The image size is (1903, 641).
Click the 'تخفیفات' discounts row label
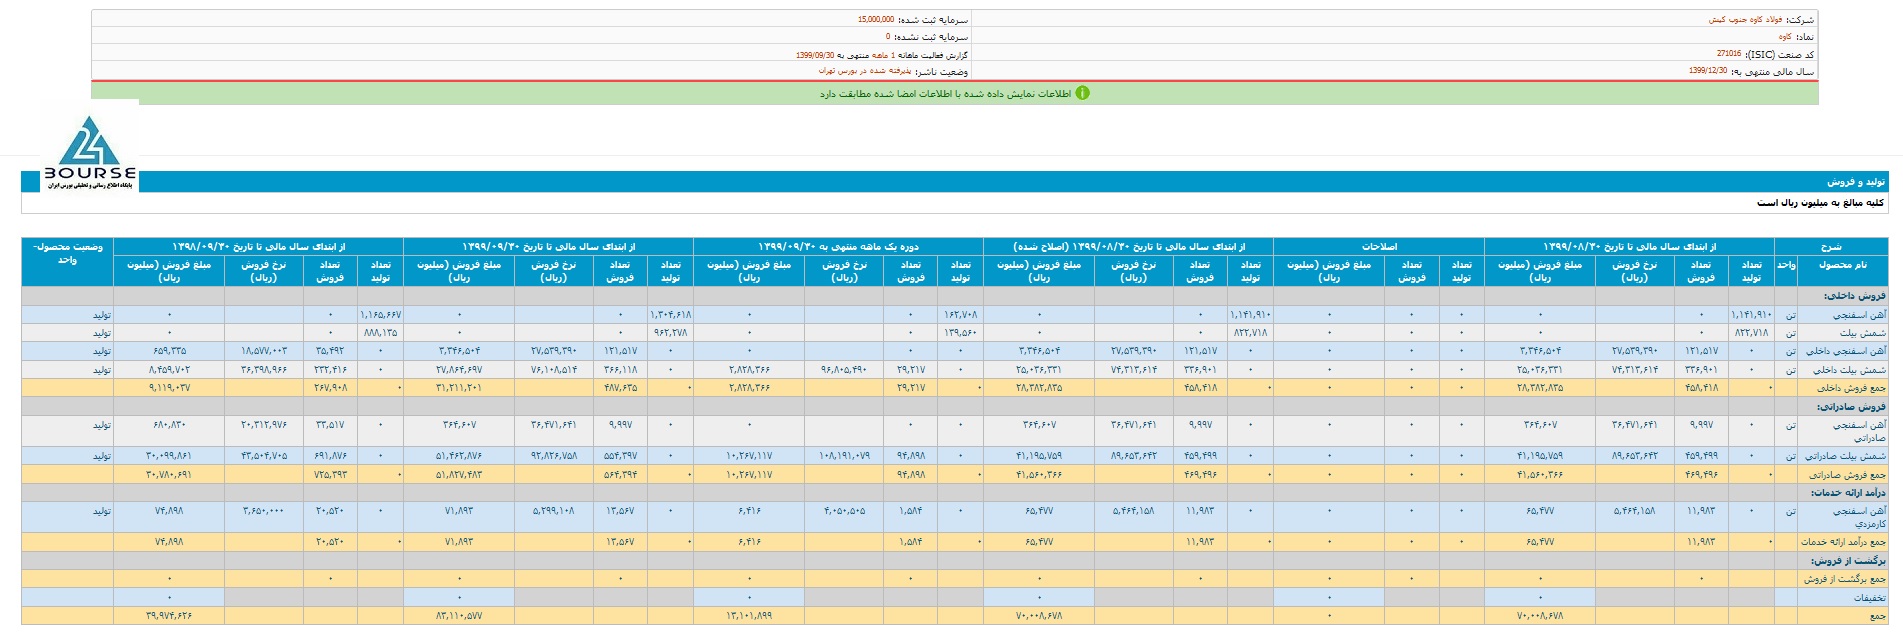point(1869,598)
